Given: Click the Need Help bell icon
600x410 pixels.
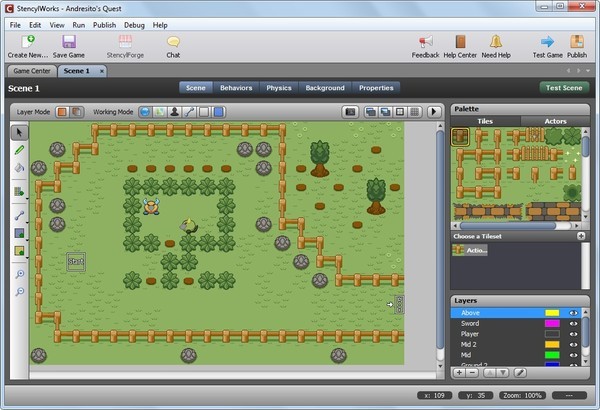Looking at the screenshot, I should (x=496, y=46).
